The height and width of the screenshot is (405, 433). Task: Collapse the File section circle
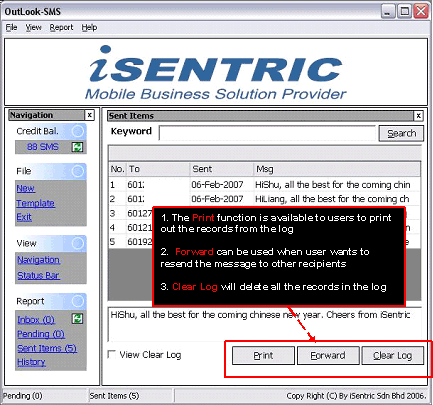click(x=78, y=171)
